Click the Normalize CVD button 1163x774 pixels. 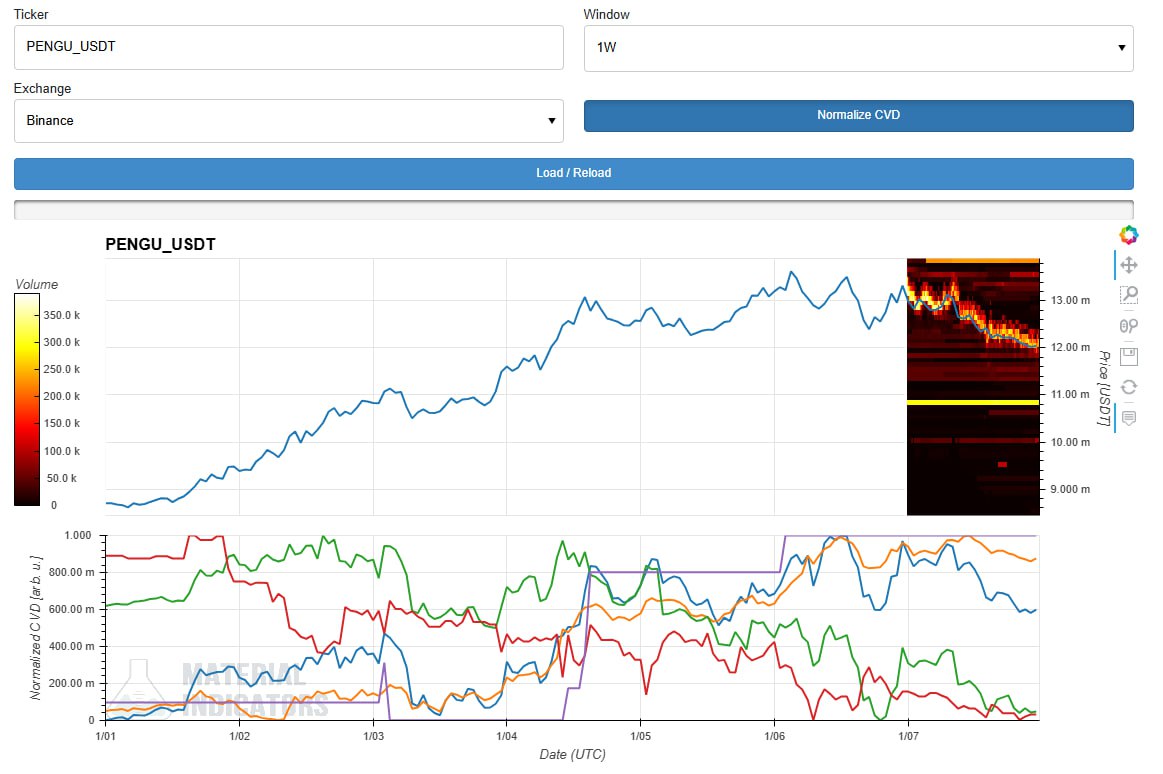coord(858,116)
